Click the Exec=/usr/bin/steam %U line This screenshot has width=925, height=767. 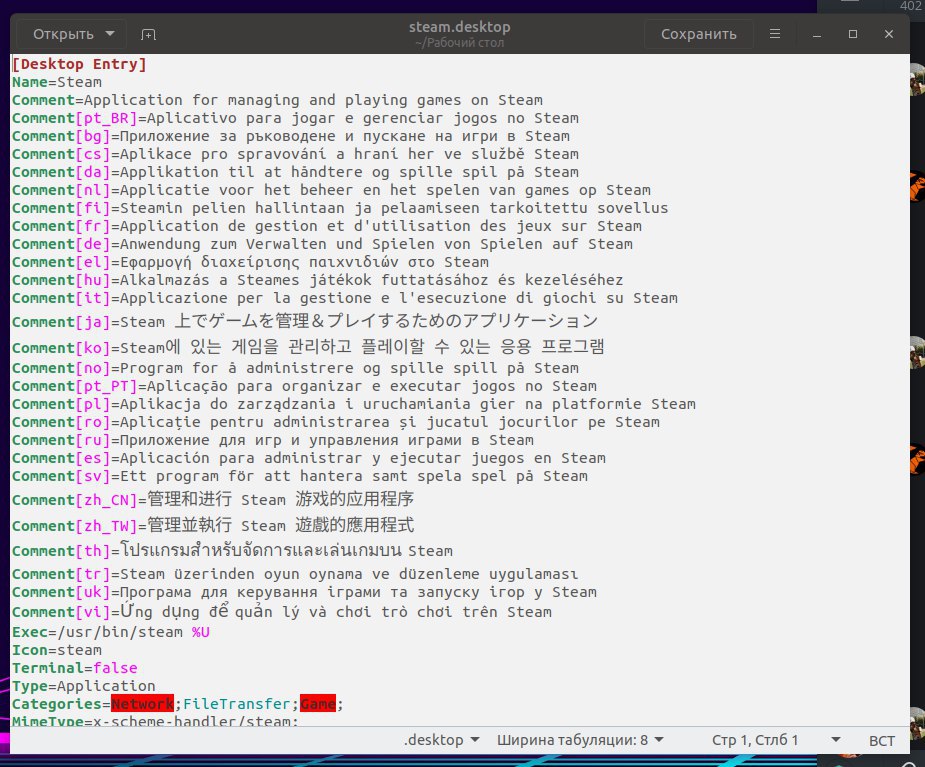111,632
